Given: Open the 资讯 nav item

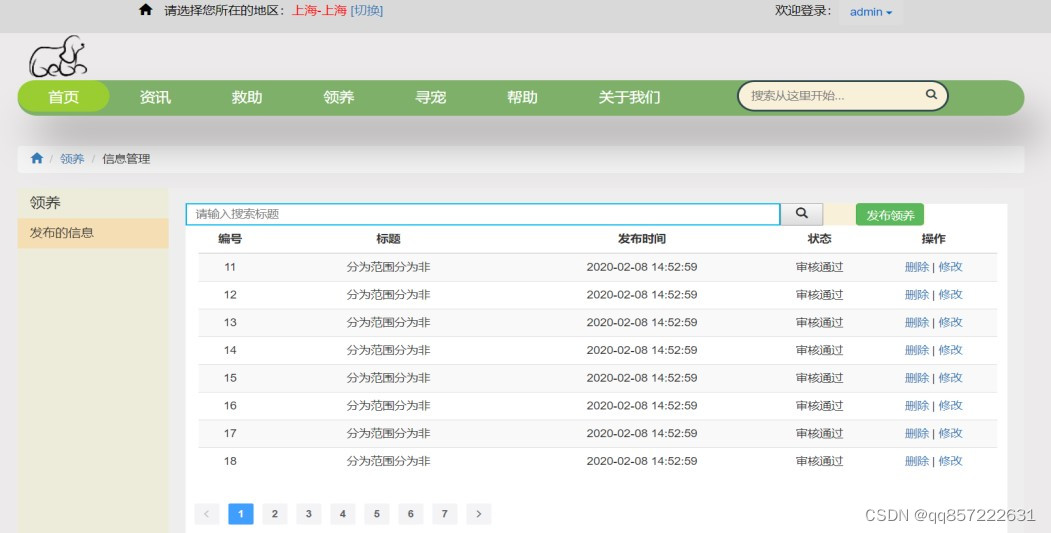Looking at the screenshot, I should (156, 97).
